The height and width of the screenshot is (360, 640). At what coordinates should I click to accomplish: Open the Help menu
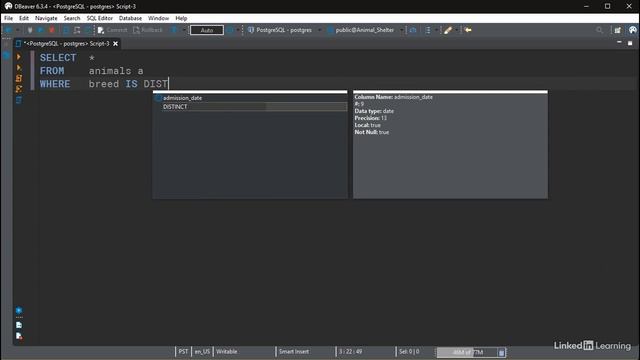pyautogui.click(x=181, y=18)
